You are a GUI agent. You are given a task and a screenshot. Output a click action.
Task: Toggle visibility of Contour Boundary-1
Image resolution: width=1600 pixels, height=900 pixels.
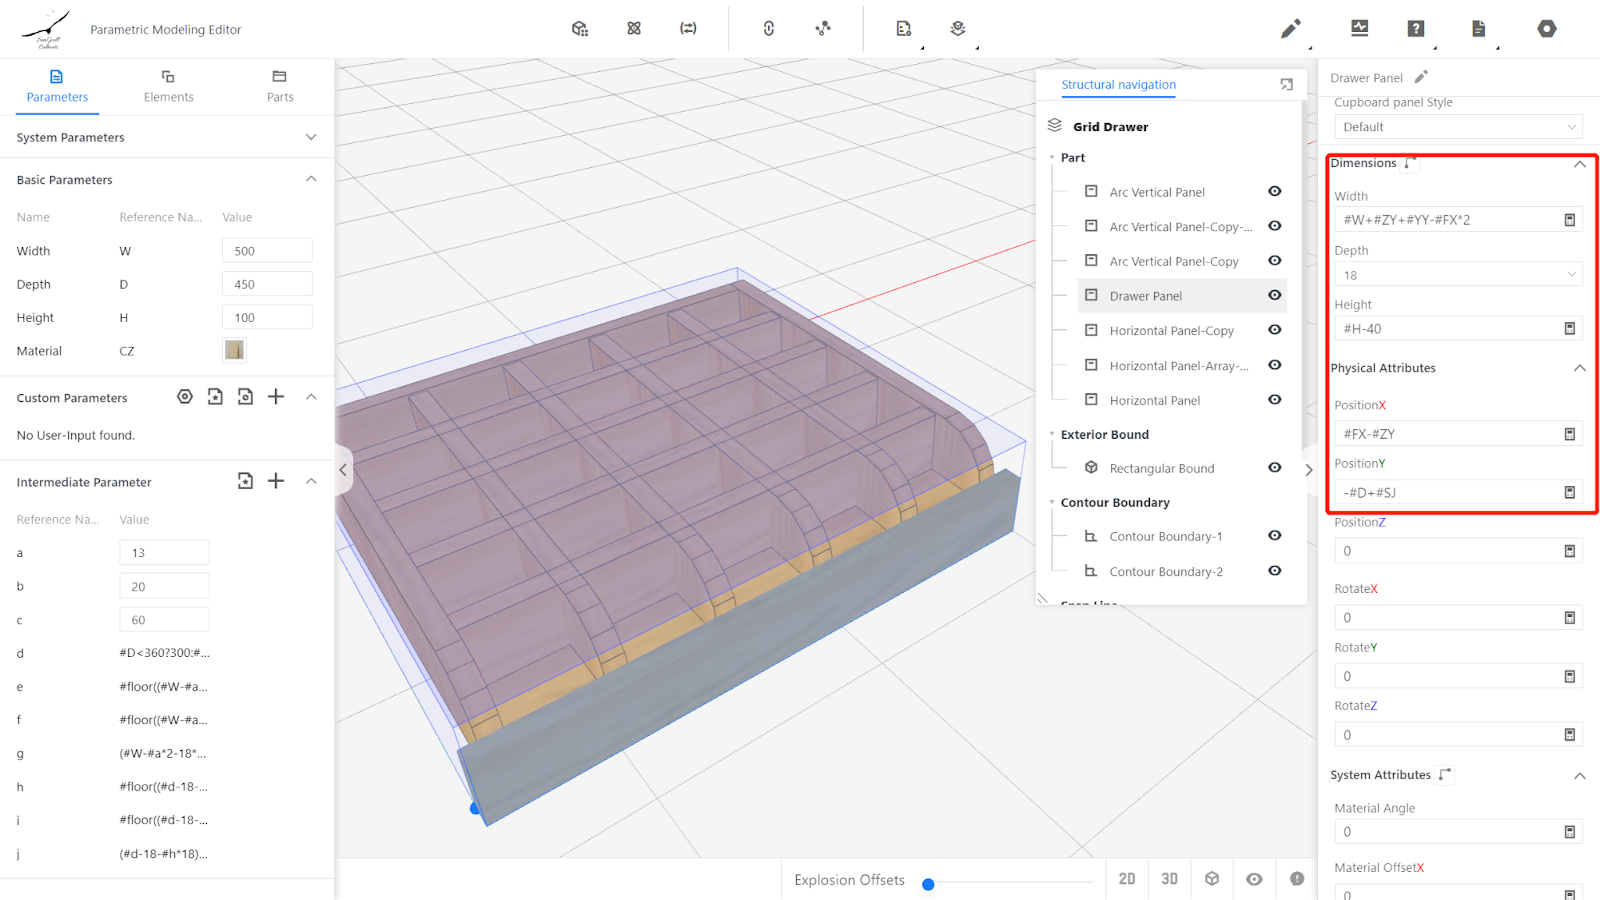[1274, 536]
